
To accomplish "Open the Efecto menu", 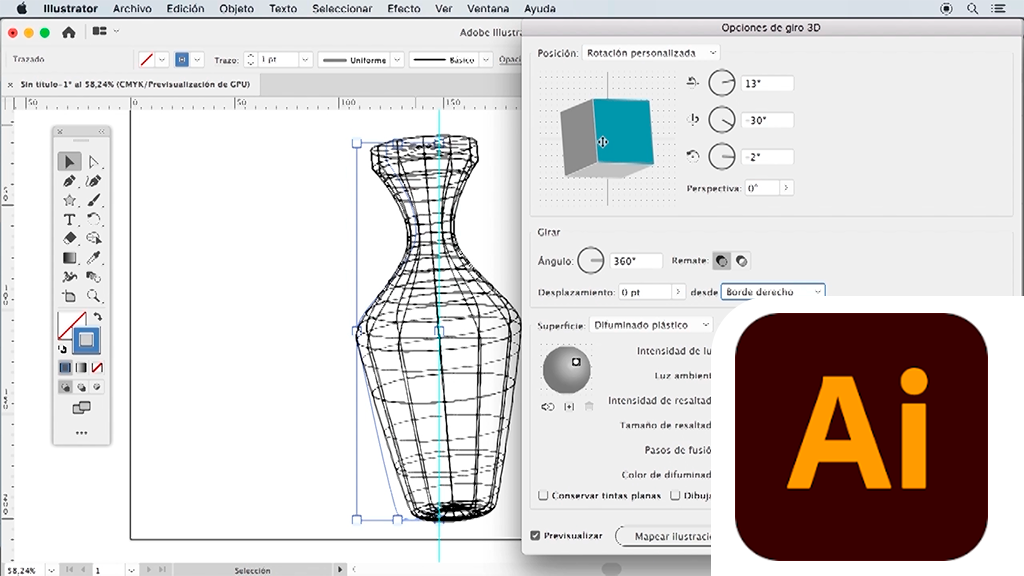I will (x=403, y=9).
